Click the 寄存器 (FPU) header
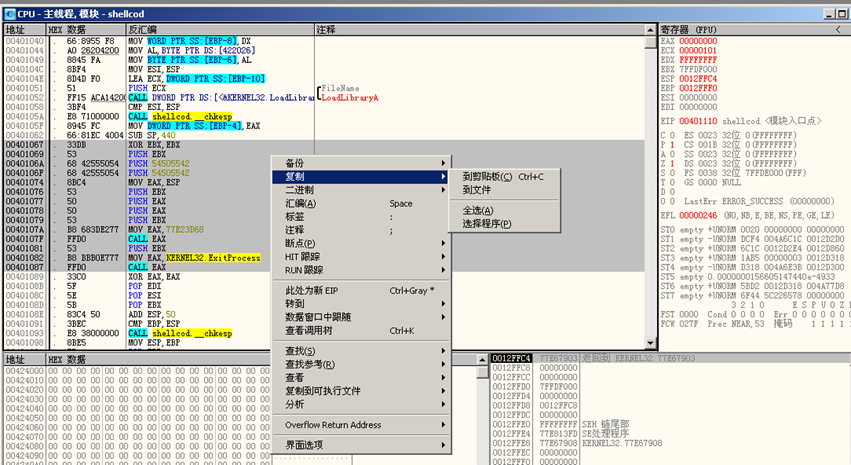The height and width of the screenshot is (465, 851). (688, 30)
